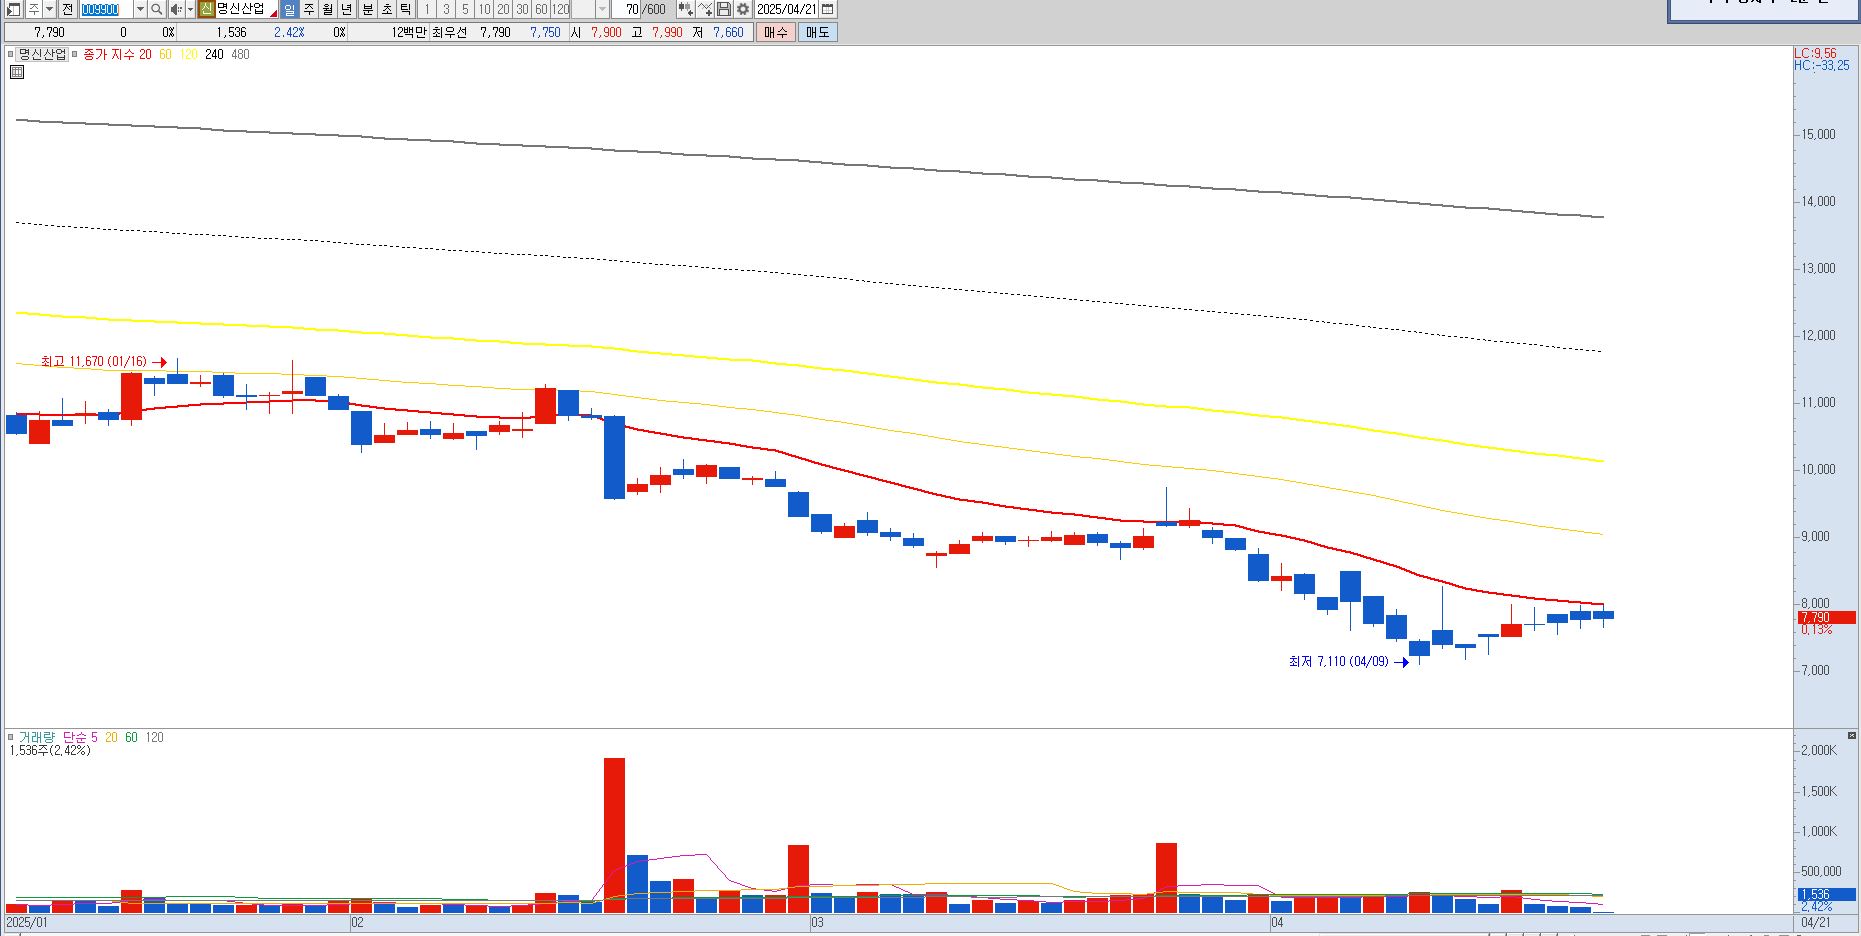Click the line-chart add icon next to save
The height and width of the screenshot is (936, 1861).
coord(705,9)
